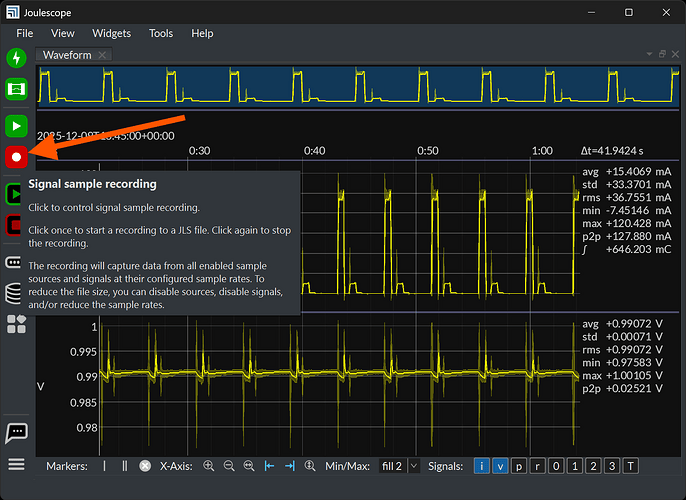The height and width of the screenshot is (500, 686).
Task: Enable the power signal 'p' button
Action: click(x=519, y=466)
